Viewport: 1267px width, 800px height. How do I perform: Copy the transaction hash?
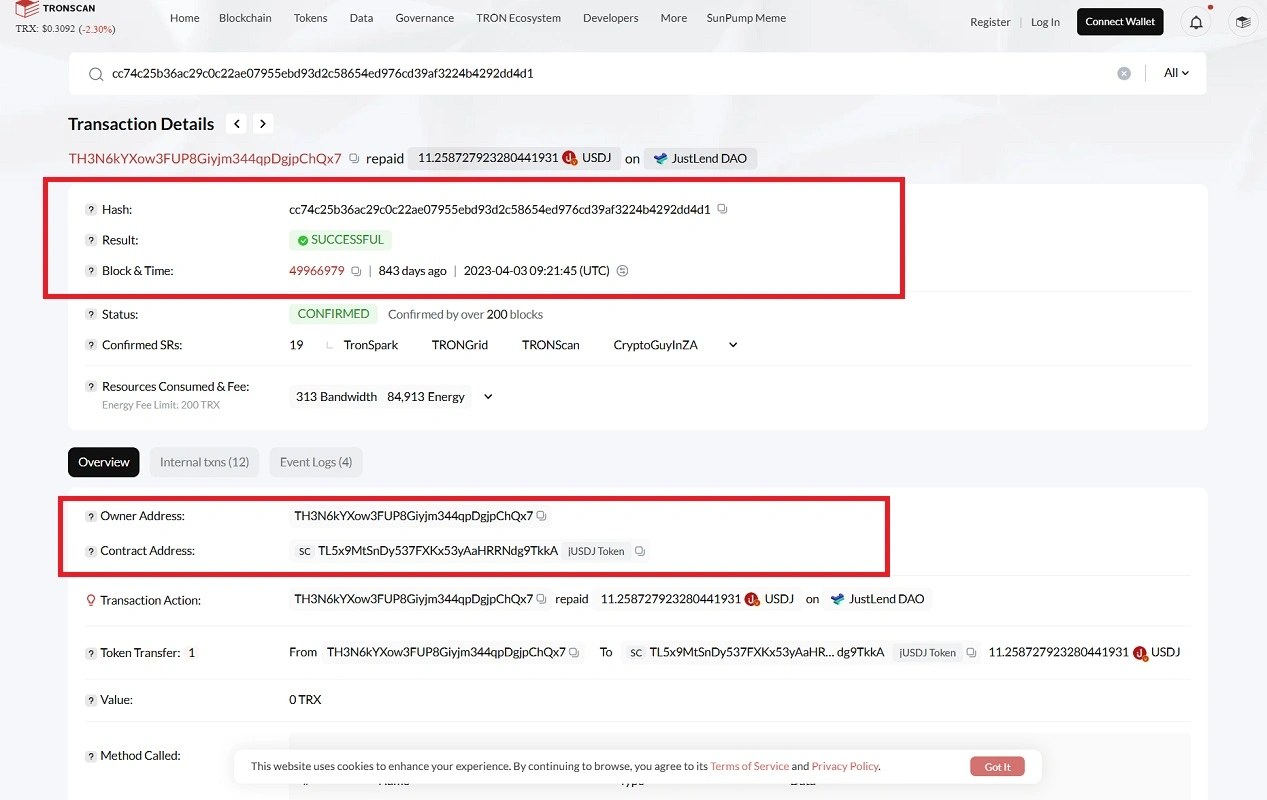pos(722,210)
